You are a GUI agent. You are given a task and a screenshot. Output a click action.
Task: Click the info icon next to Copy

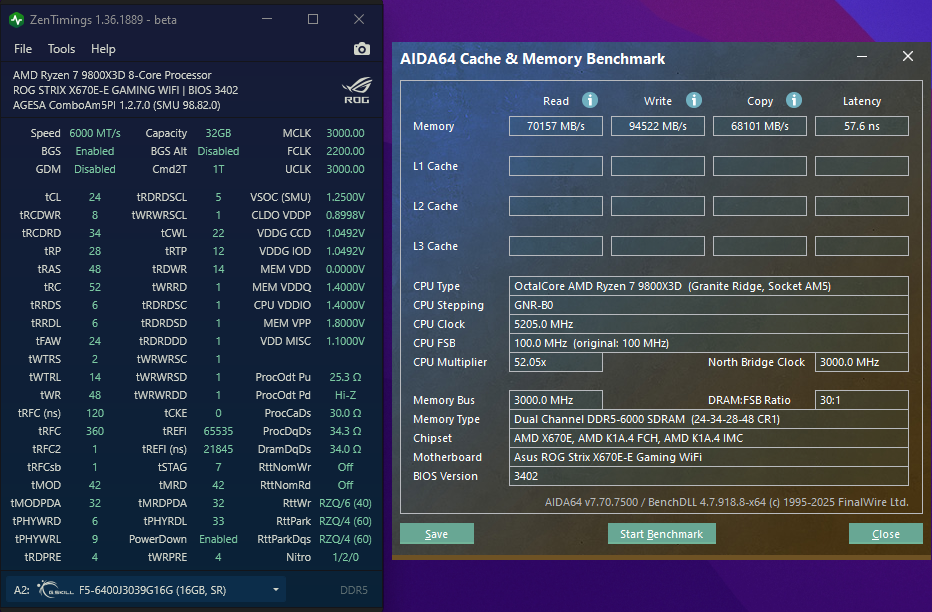pos(794,100)
